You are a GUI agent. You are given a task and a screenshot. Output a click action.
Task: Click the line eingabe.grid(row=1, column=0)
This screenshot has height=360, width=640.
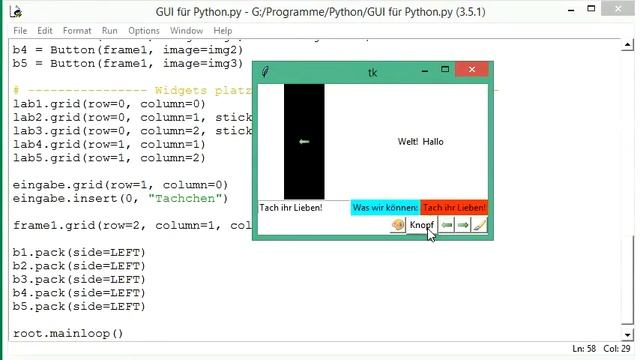(120, 185)
